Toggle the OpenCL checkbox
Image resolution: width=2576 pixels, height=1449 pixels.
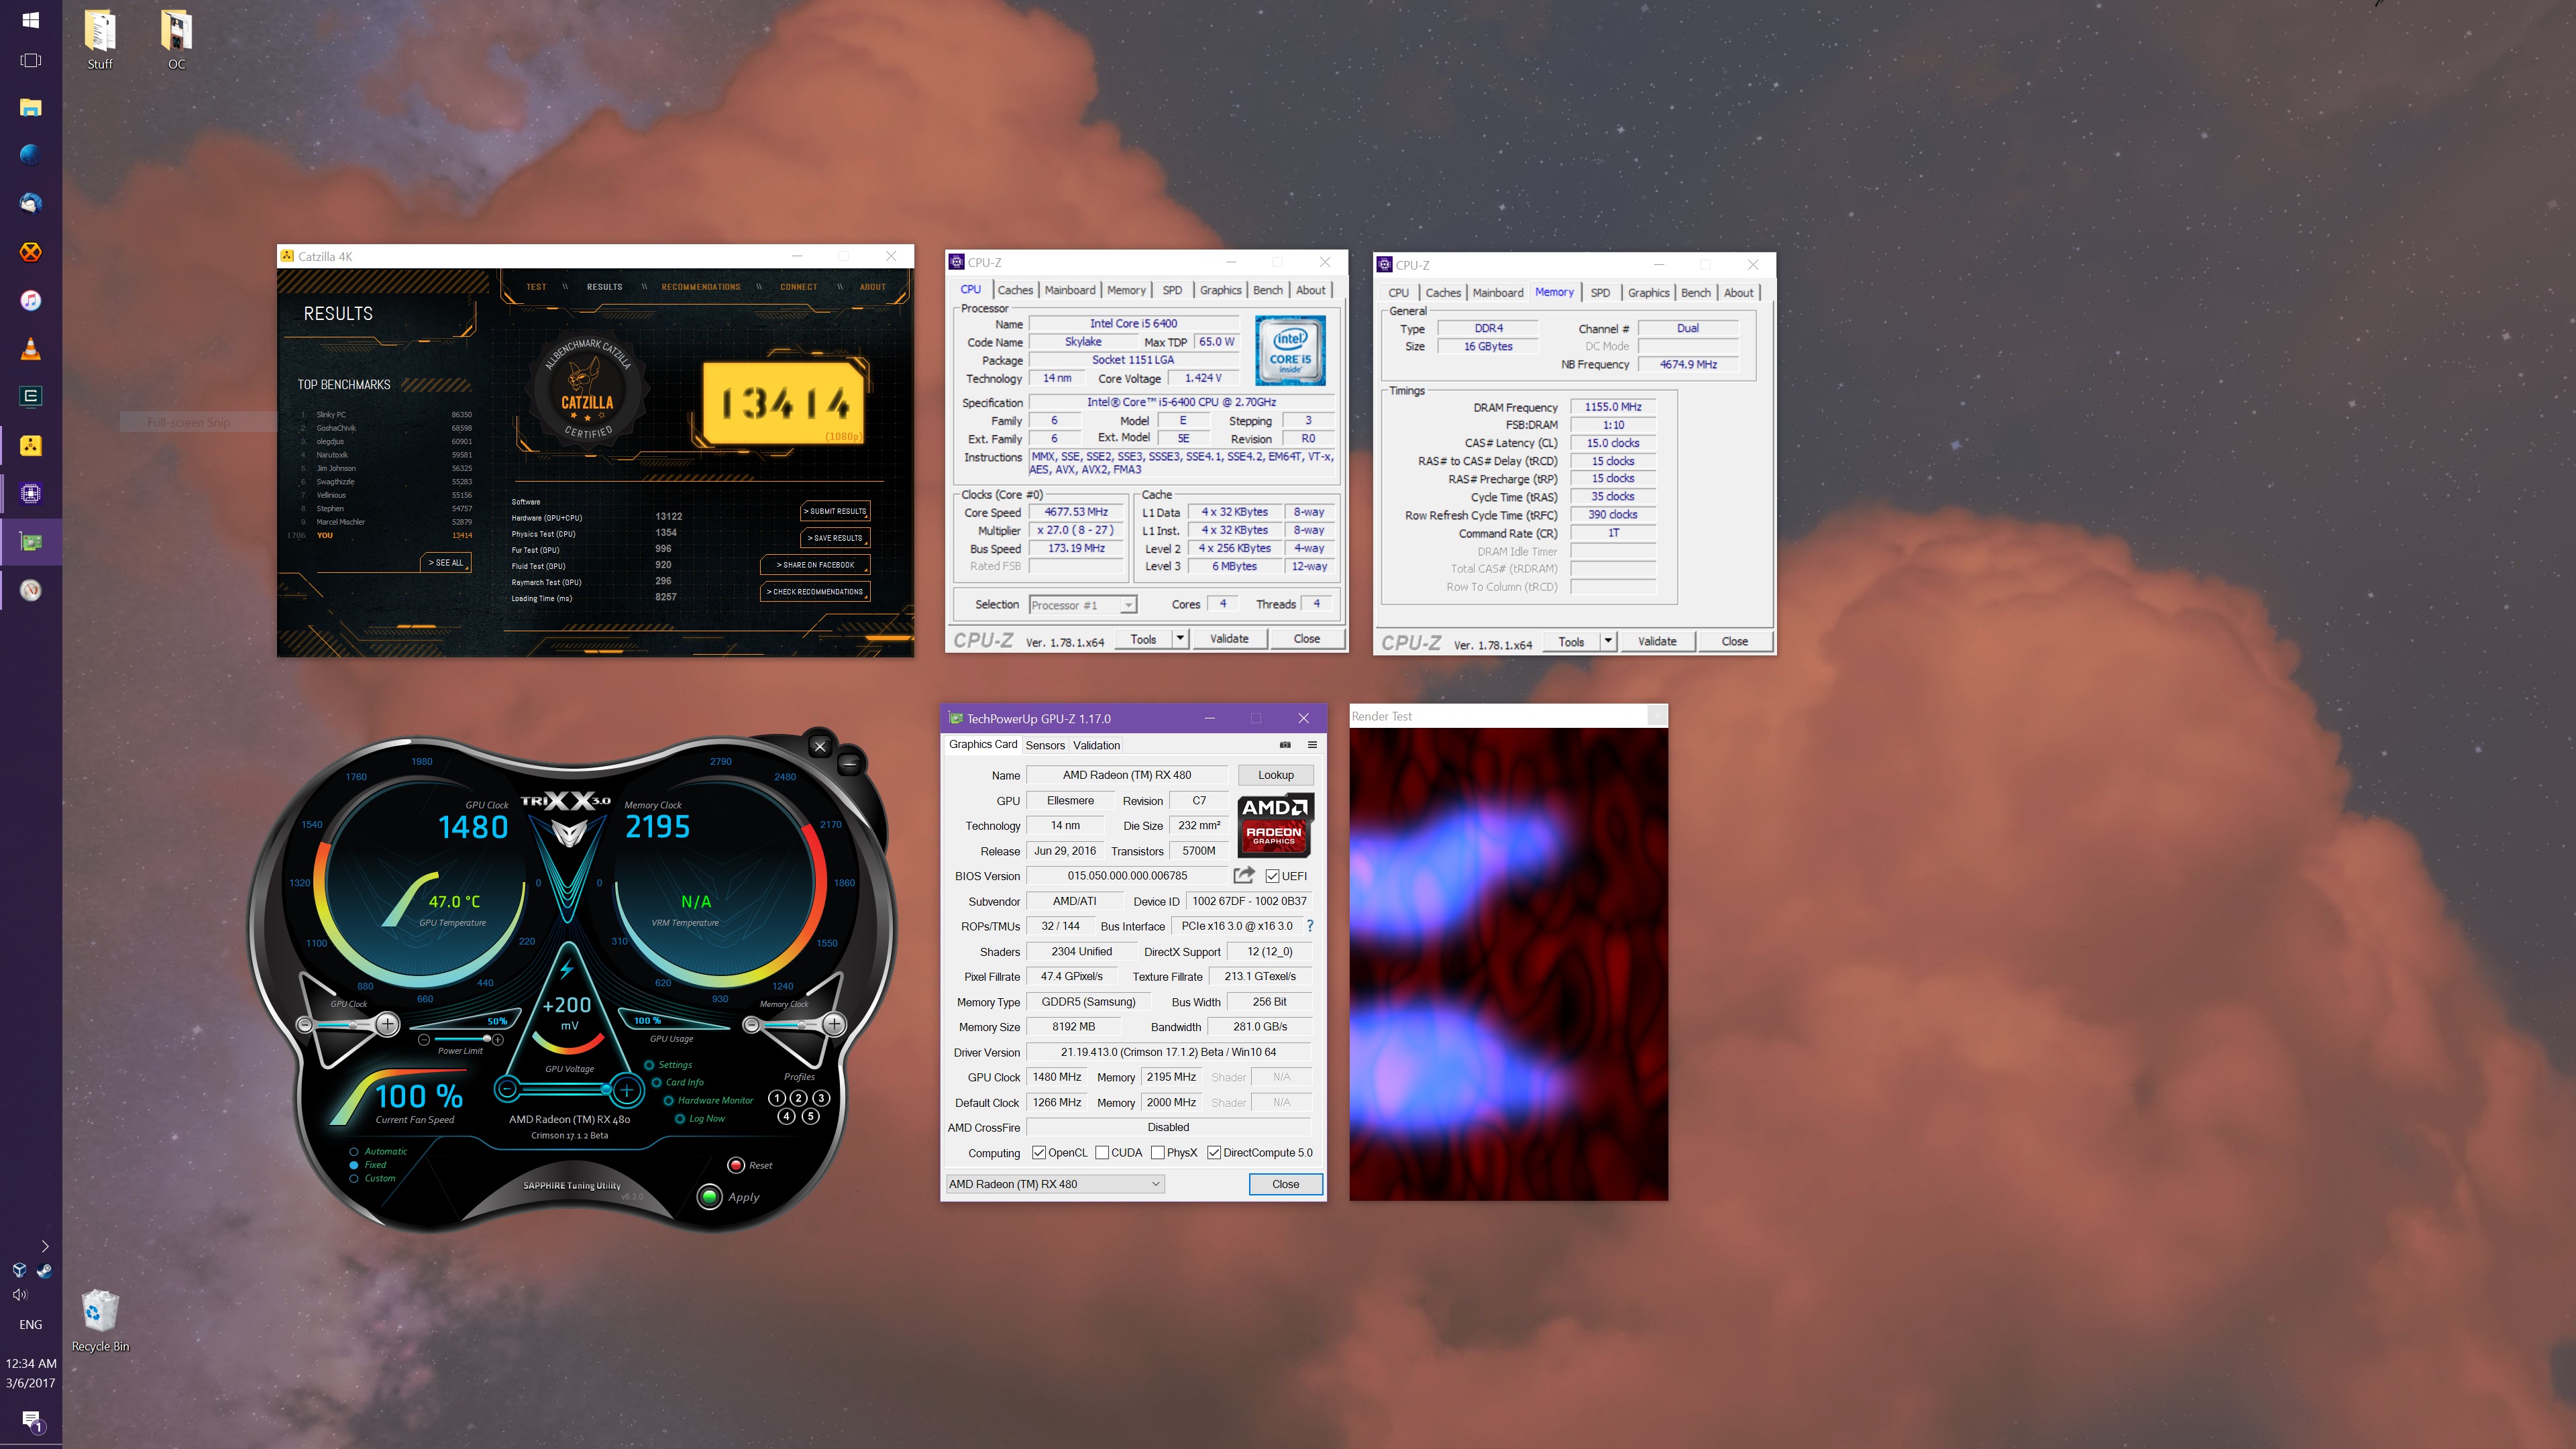1039,1153
